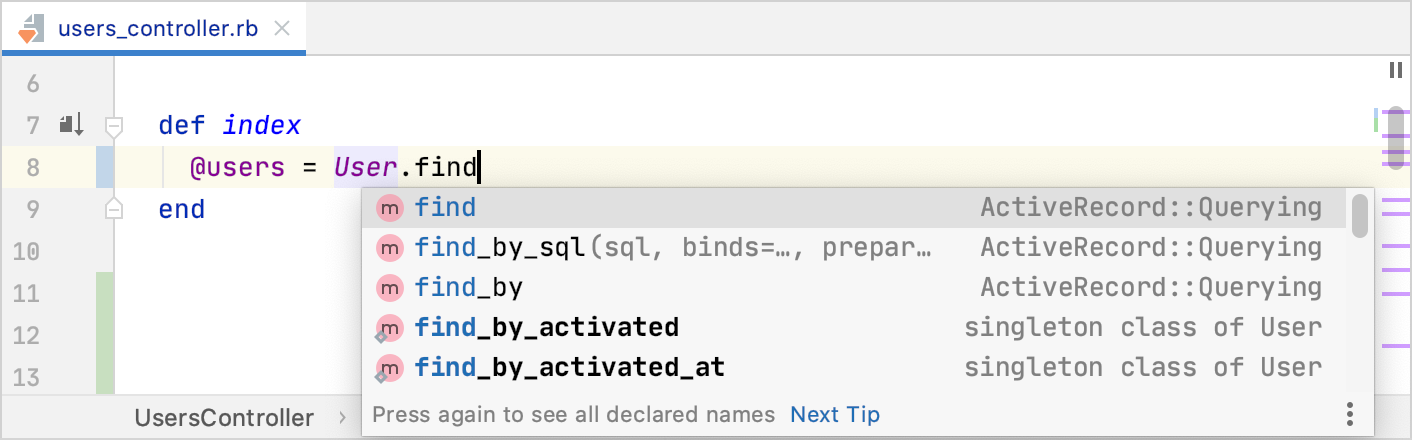Click the gutter navigation icon on line 7
This screenshot has height=440, width=1412.
[x=69, y=125]
